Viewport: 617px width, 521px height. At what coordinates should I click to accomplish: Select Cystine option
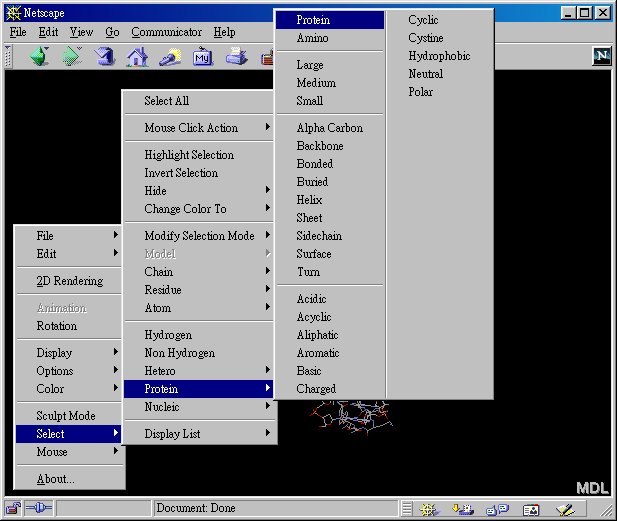pos(440,38)
